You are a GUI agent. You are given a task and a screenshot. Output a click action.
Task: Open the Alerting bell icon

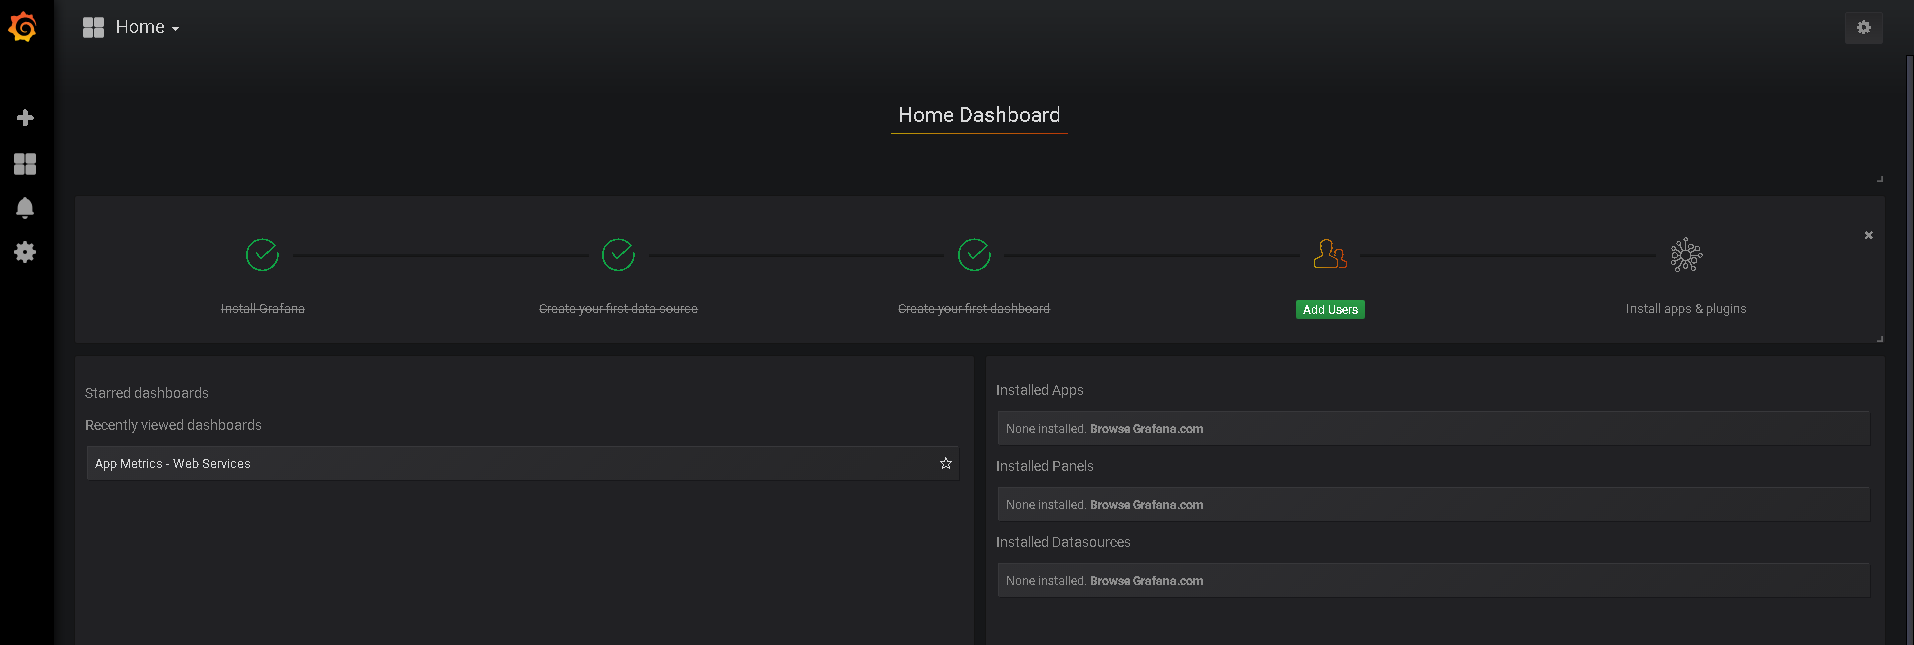25,208
